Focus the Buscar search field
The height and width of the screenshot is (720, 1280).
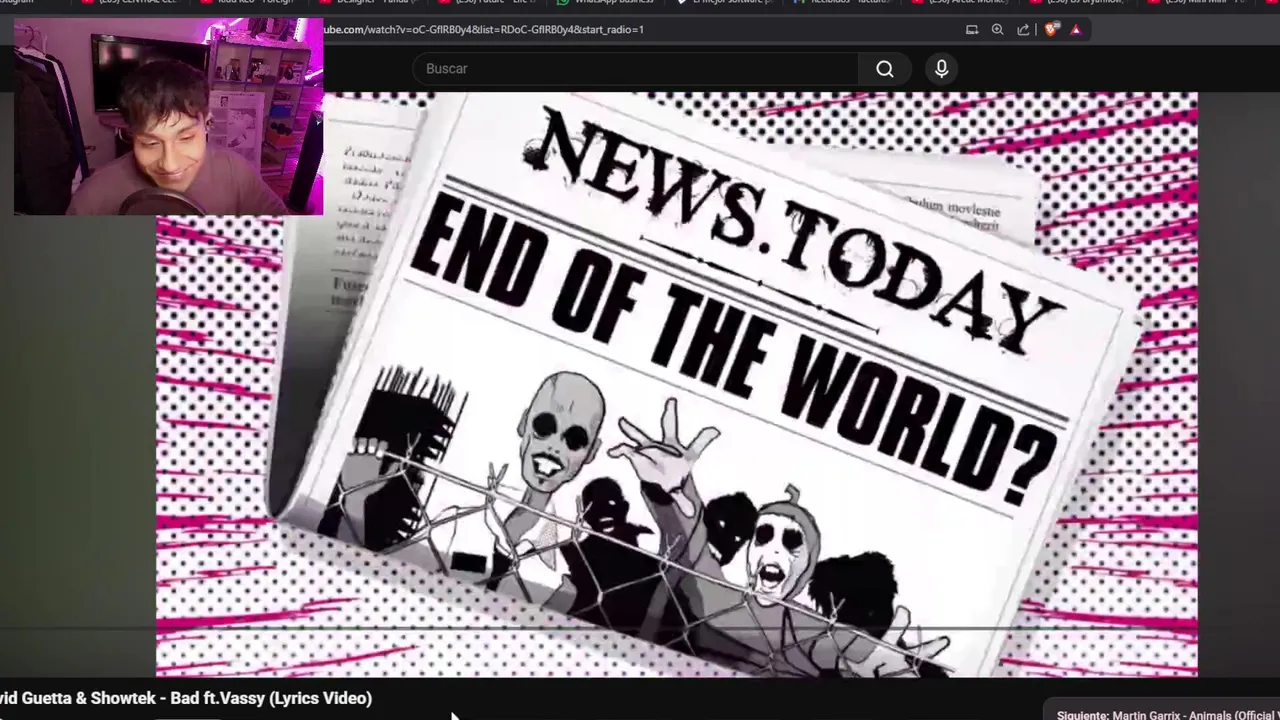[636, 68]
